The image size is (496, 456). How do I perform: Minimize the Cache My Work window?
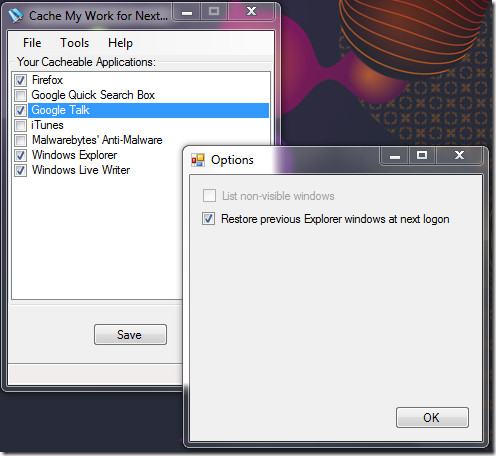[187, 12]
